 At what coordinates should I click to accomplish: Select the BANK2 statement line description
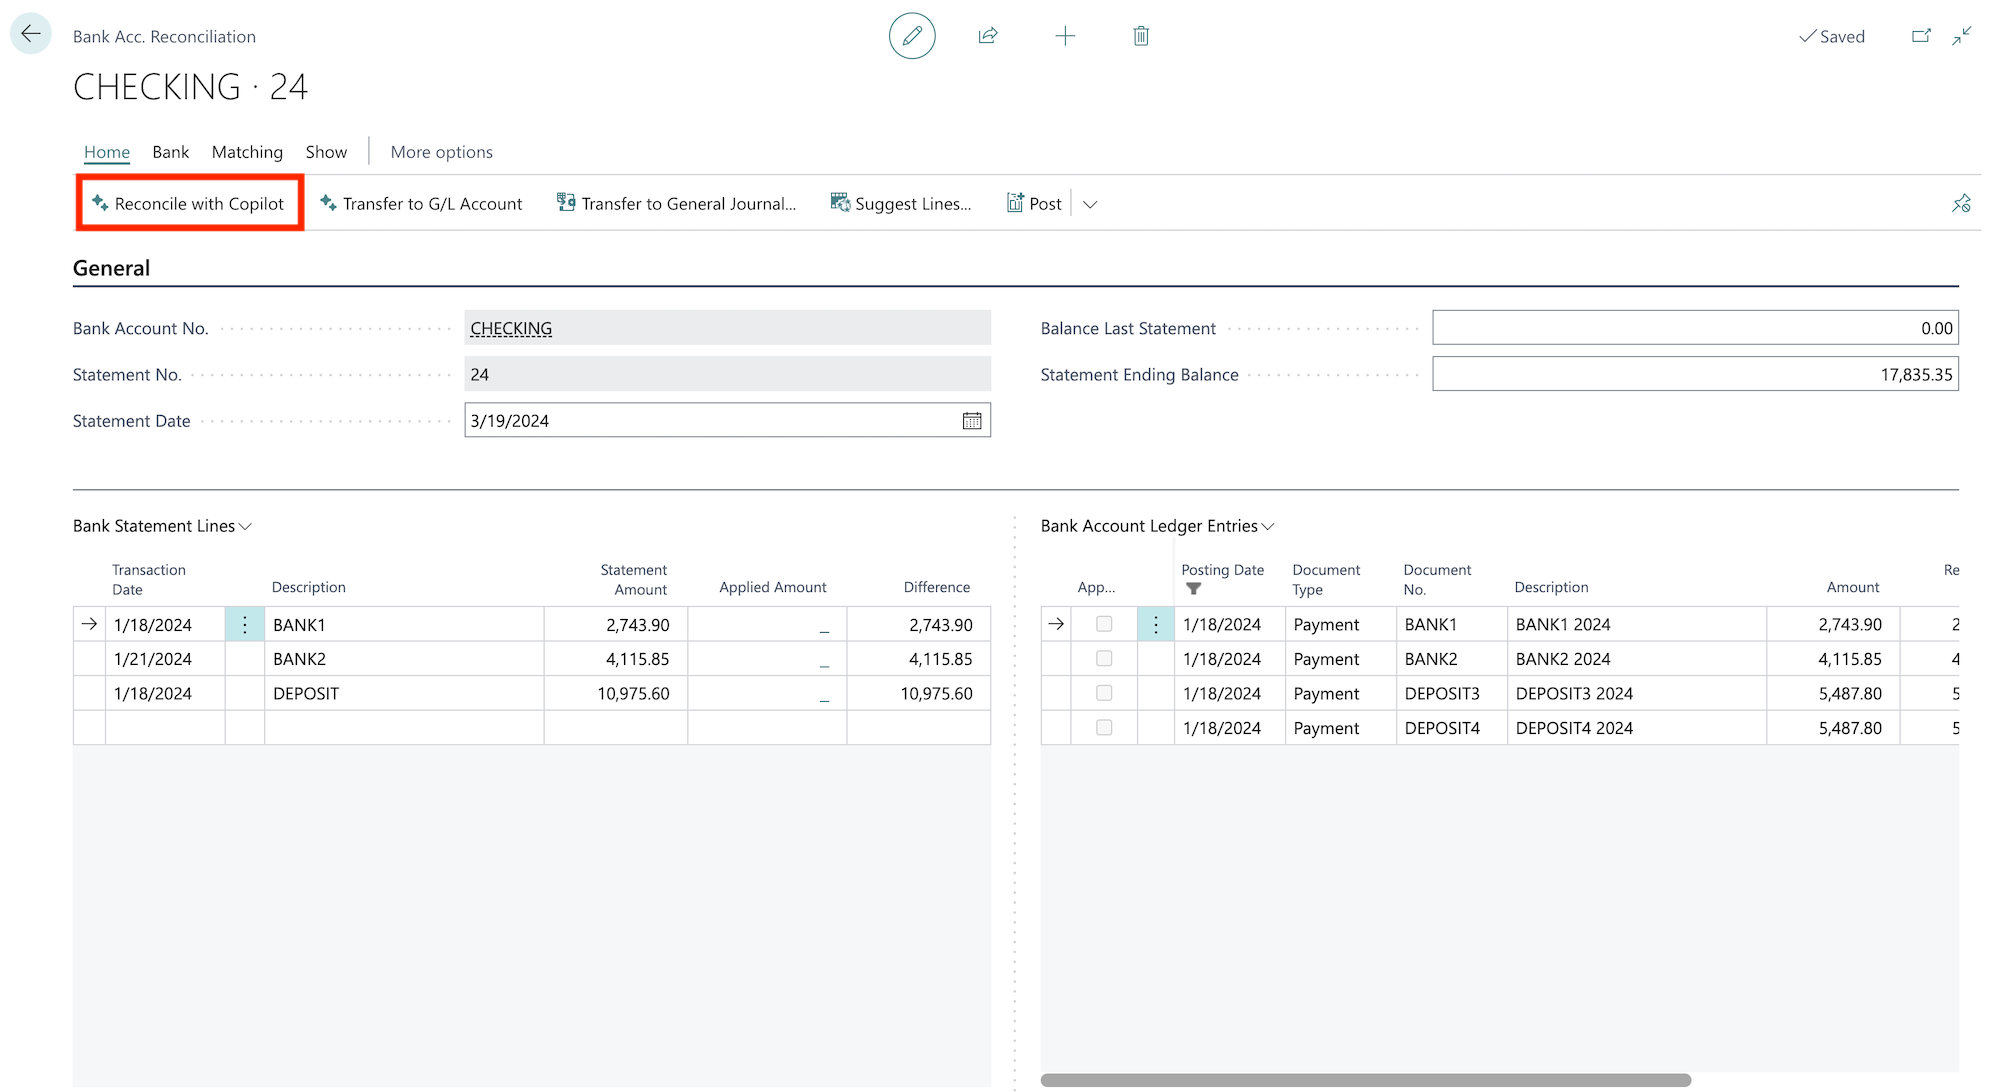point(404,659)
